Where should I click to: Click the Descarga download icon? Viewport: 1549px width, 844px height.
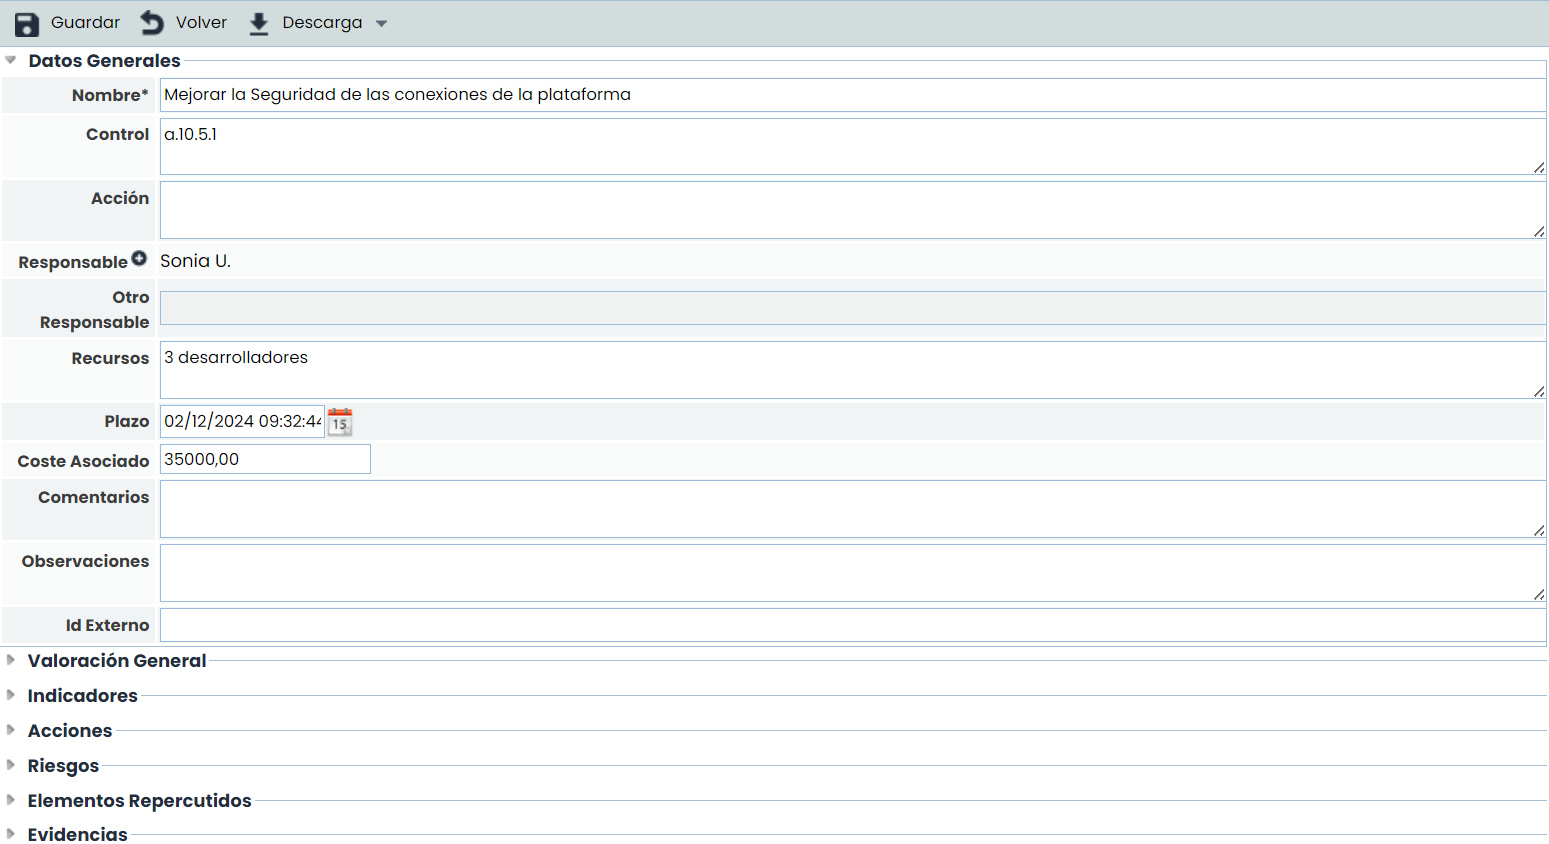tap(259, 24)
